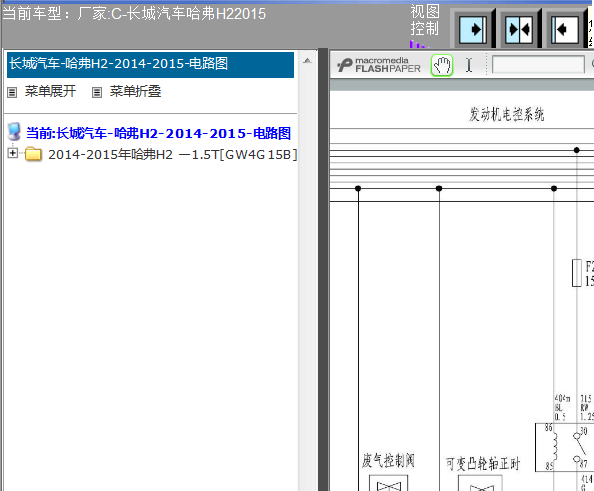The height and width of the screenshot is (491, 594).
Task: Click the yellow folder icon in tree
Action: [33, 154]
